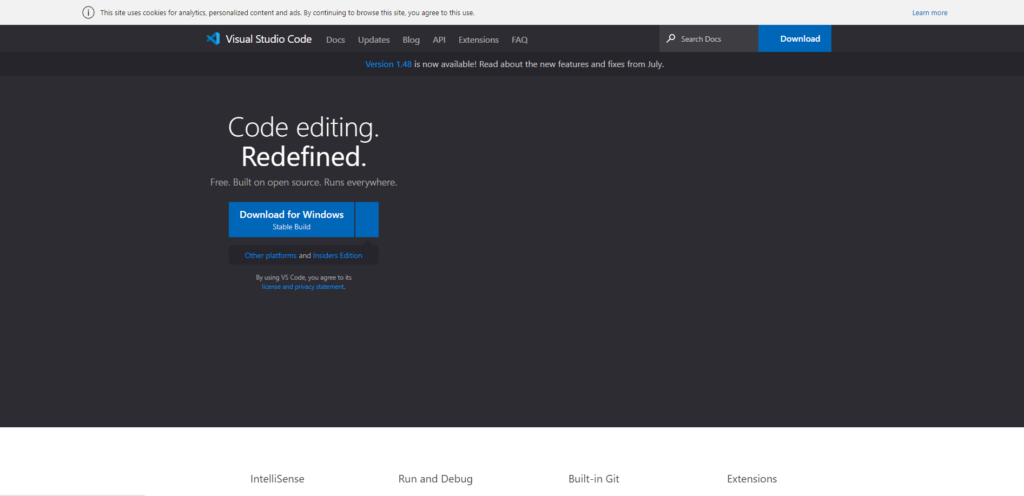1024x496 pixels.
Task: Open the Other platforms link
Action: [270, 255]
